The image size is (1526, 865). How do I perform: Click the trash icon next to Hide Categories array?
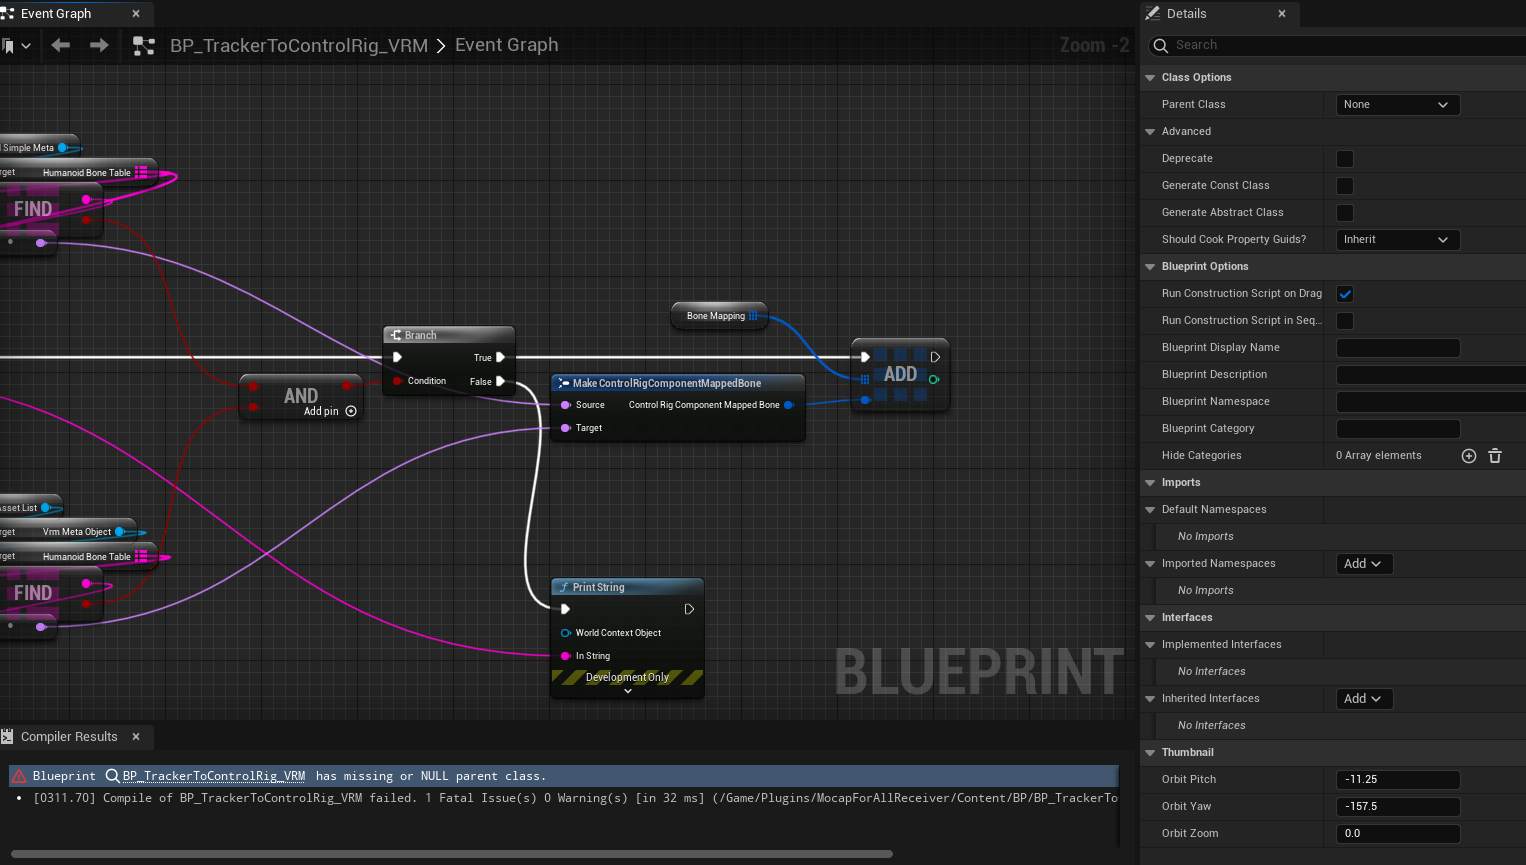1495,455
